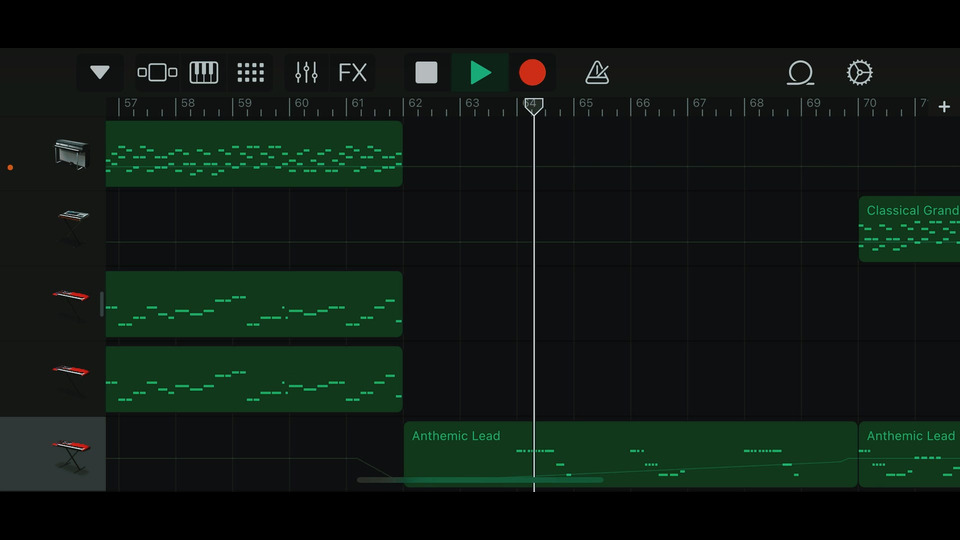
Task: Open song Settings gear
Action: (x=860, y=72)
